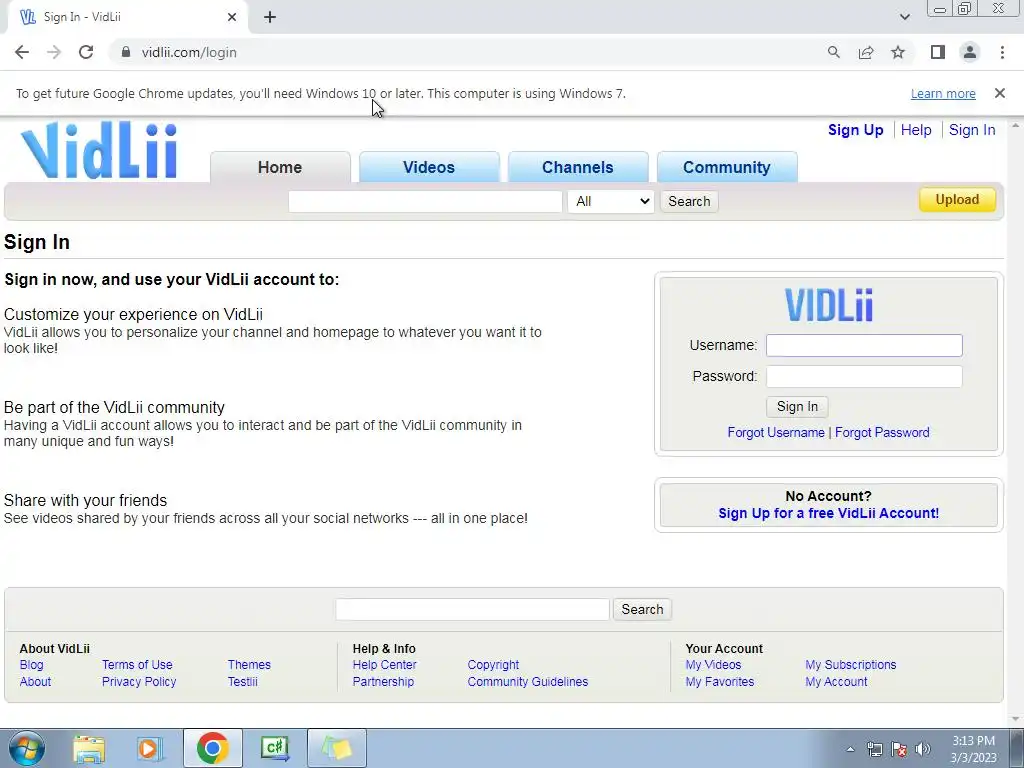Open the Privacy Policy link
This screenshot has width=1024, height=768.
(x=139, y=682)
